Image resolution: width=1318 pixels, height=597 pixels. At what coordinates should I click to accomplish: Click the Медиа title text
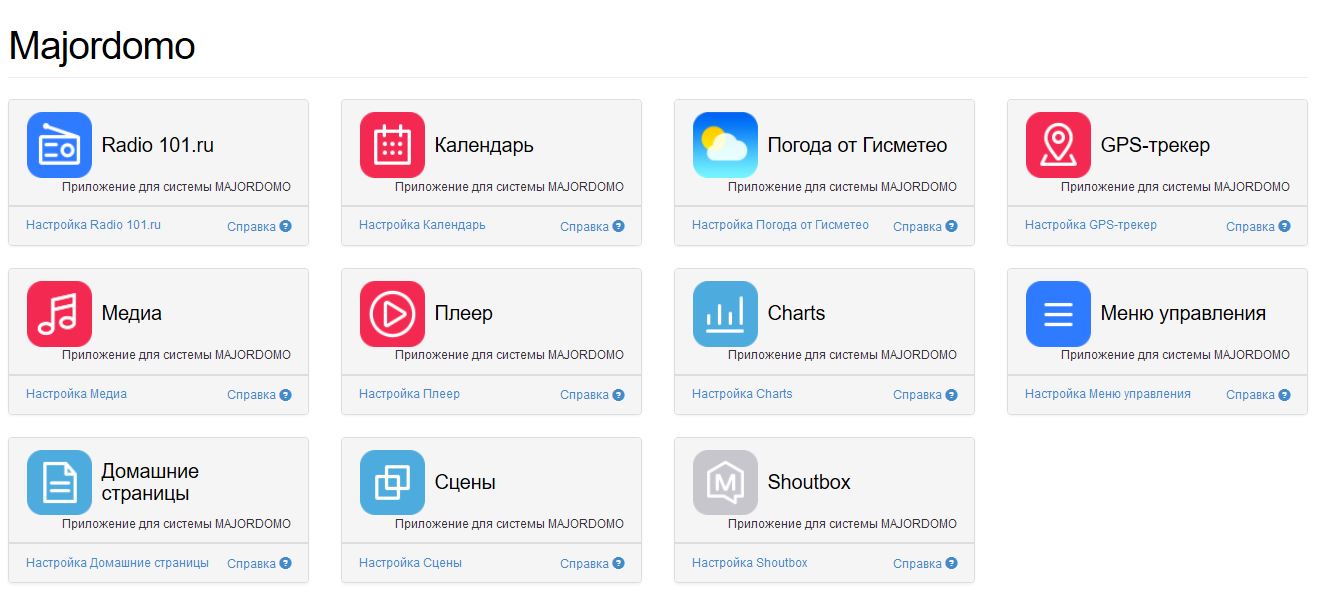point(132,313)
